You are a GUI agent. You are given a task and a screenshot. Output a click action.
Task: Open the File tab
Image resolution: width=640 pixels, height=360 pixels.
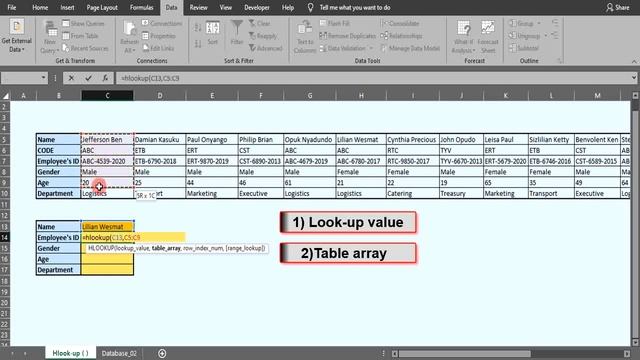click(12, 7)
